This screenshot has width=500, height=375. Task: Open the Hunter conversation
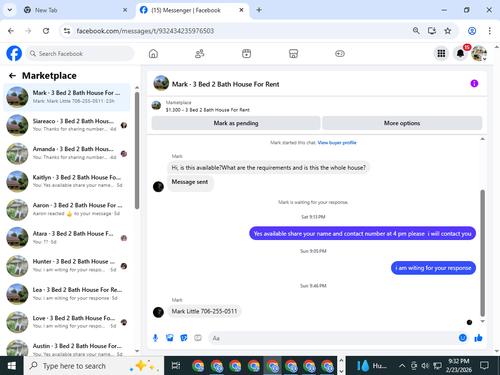(67, 266)
